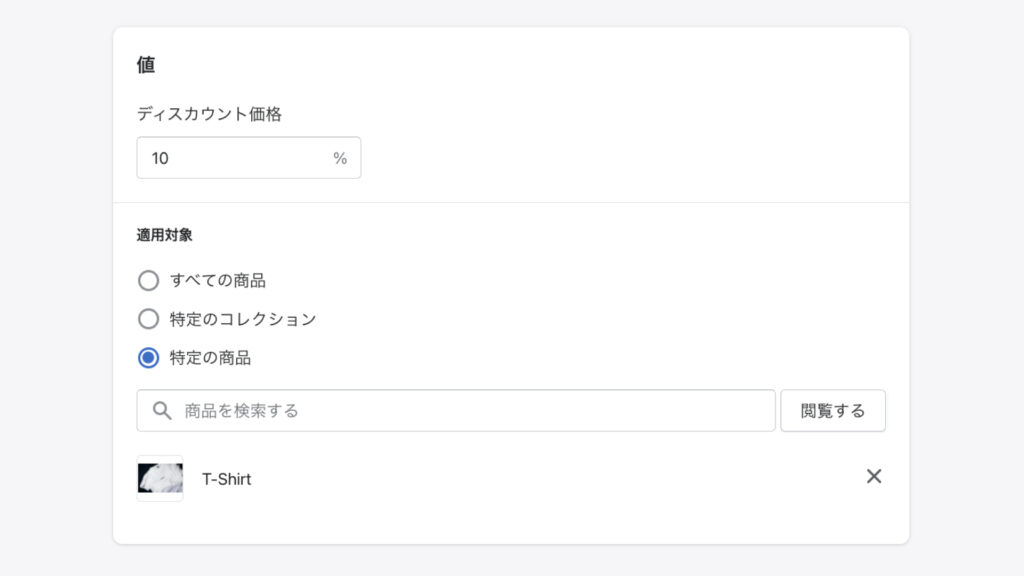1024x576 pixels.
Task: Click the 商品を検索する search field
Action: pos(456,411)
